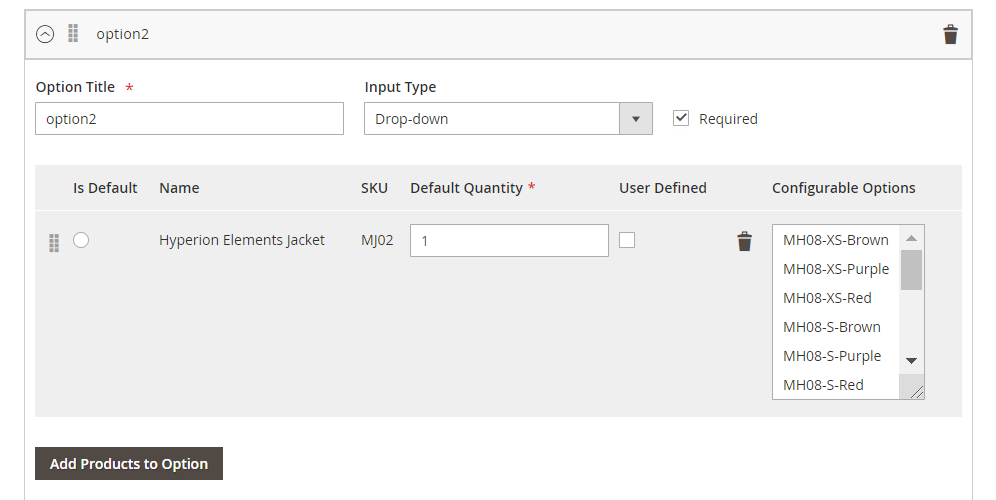Enable the User Defined checkbox
Image resolution: width=996 pixels, height=500 pixels.
(627, 240)
